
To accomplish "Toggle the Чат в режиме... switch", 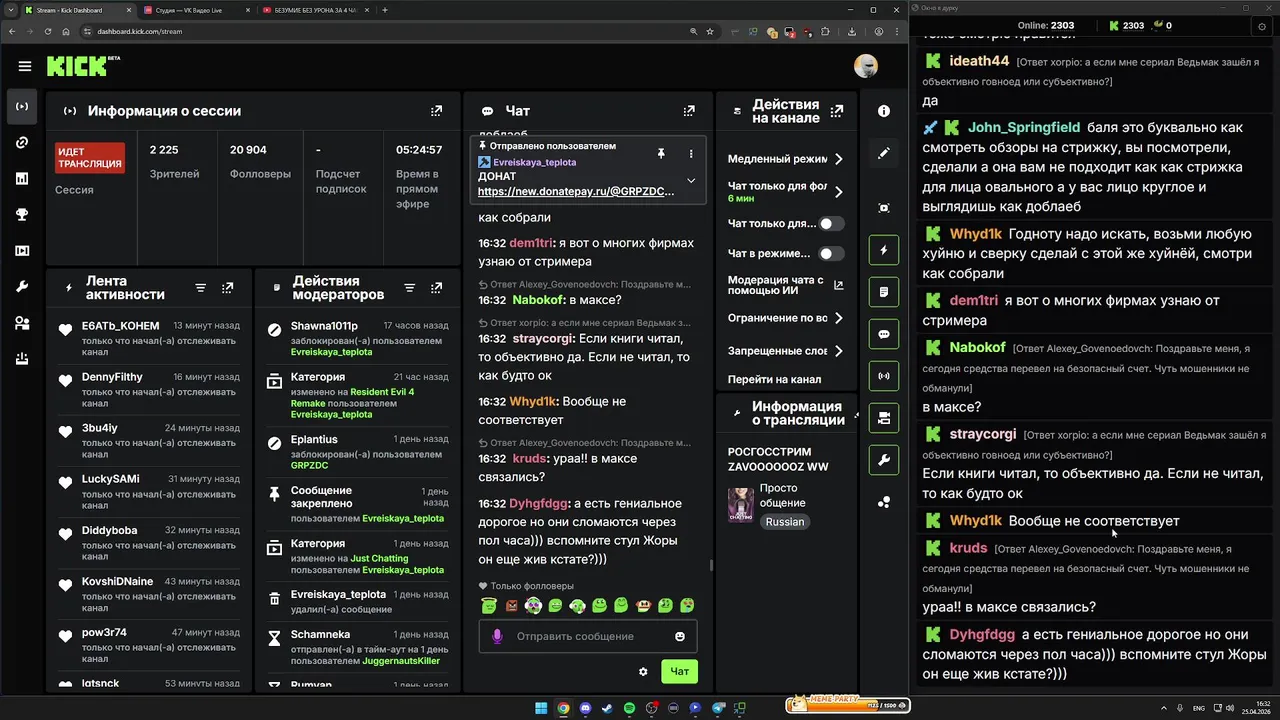I will pos(831,254).
